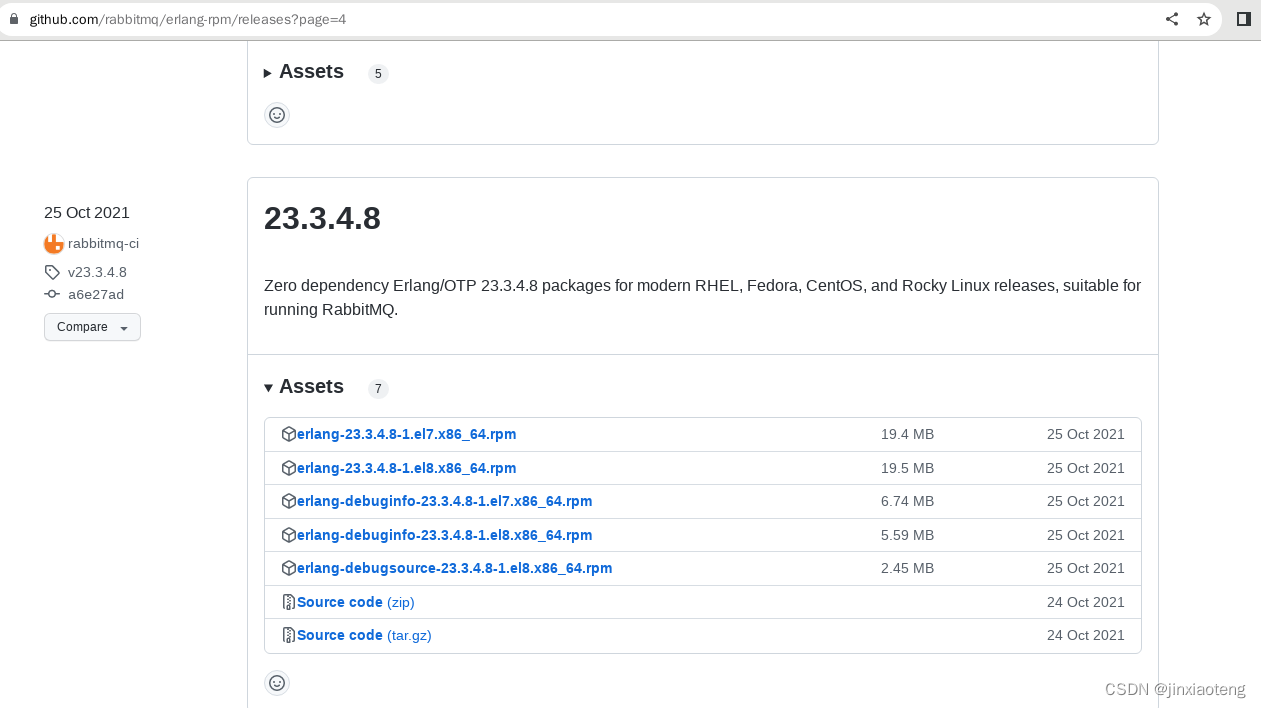Click the tag icon beside v23.3.4.8
This screenshot has height=708, width=1261.
click(x=52, y=272)
